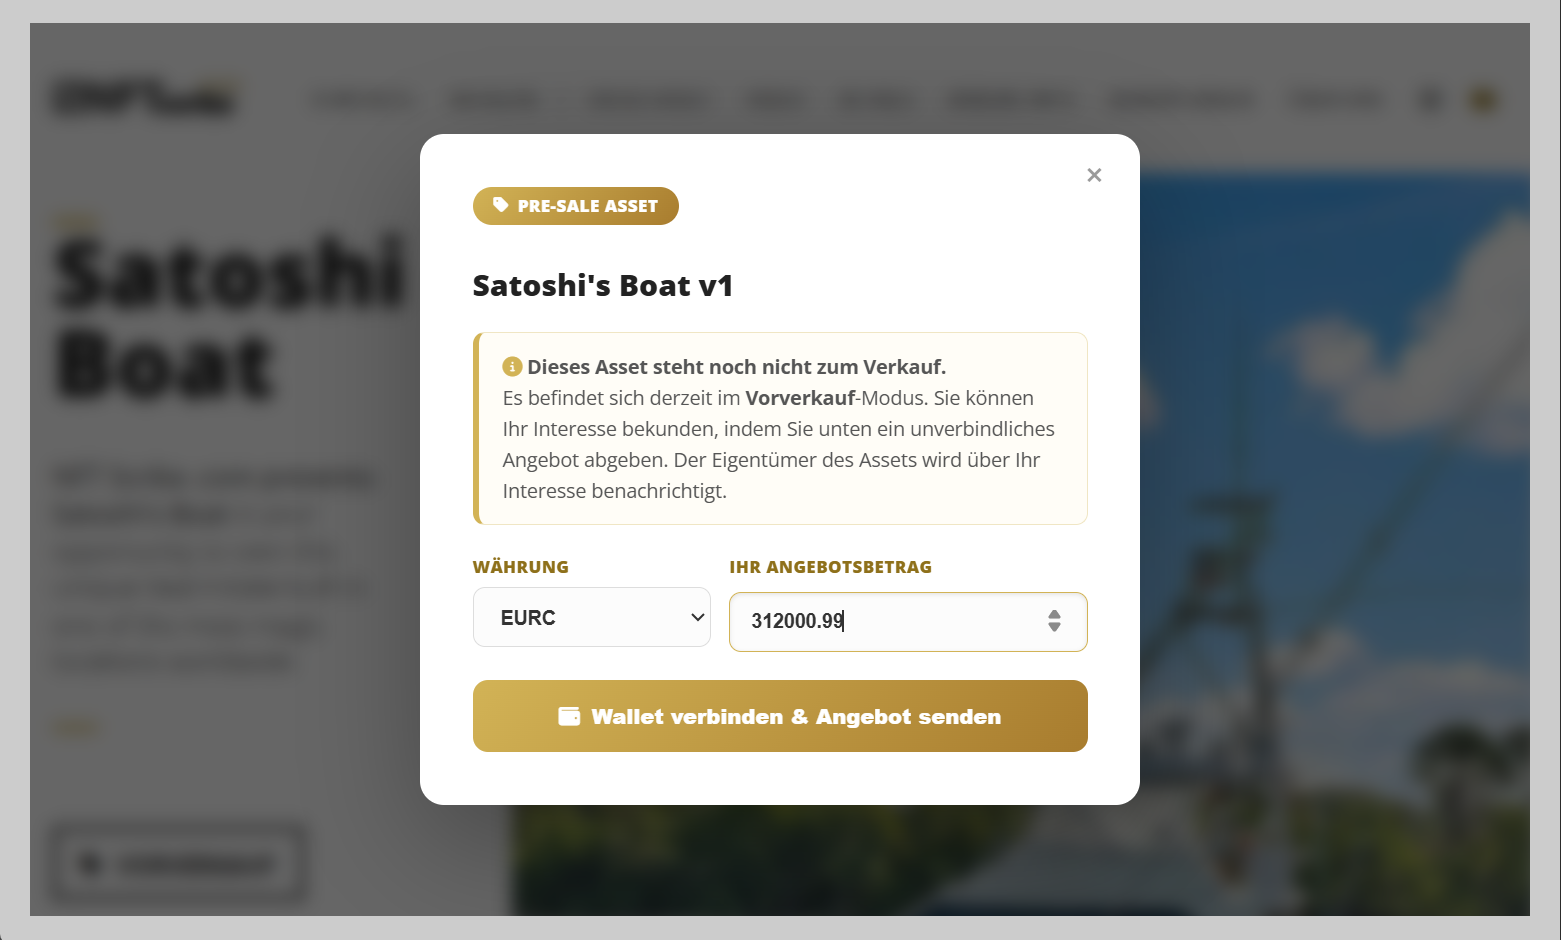Image resolution: width=1561 pixels, height=940 pixels.
Task: Click the info icon in the pre-sale notice
Action: coord(512,367)
